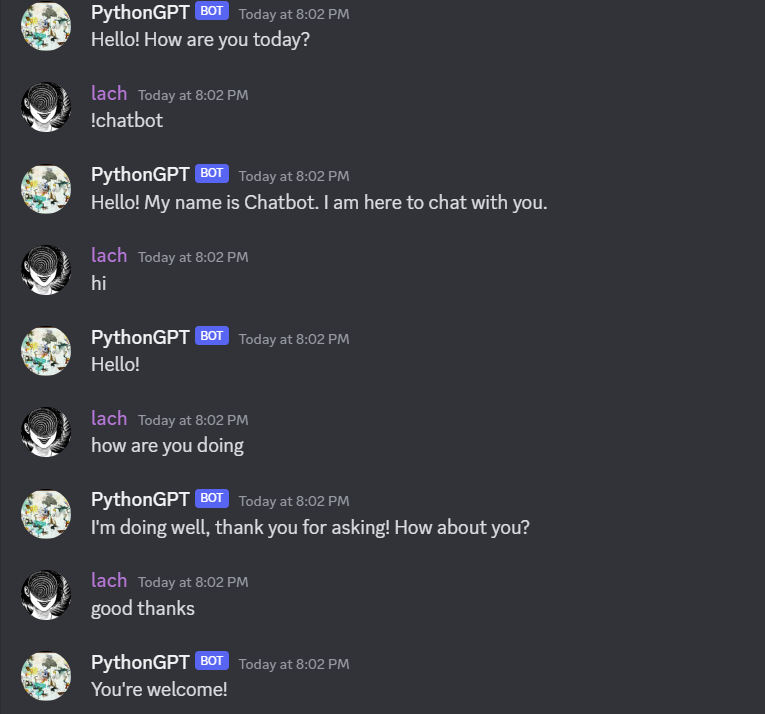This screenshot has height=714, width=765.
Task: Open PythonGPT username above 'My name is Chatbot'
Action: [140, 175]
